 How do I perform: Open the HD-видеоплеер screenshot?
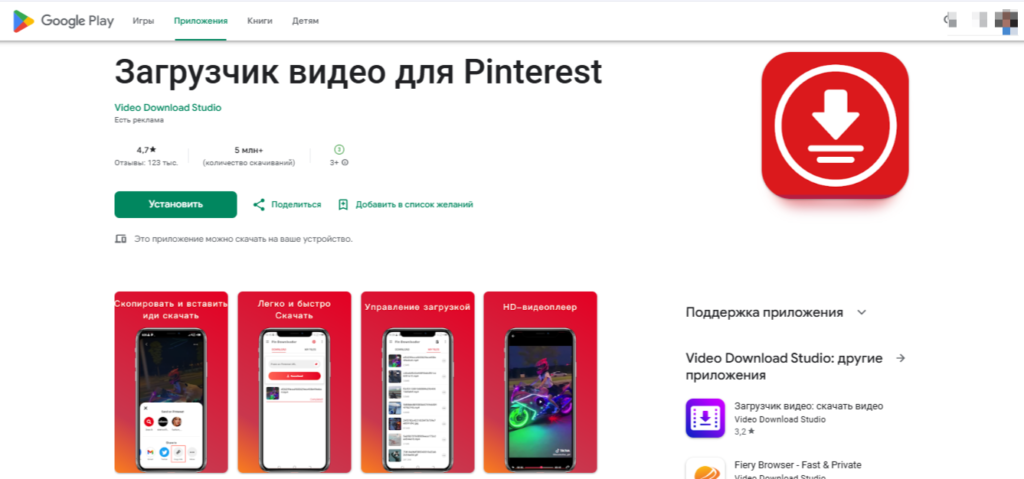(541, 382)
